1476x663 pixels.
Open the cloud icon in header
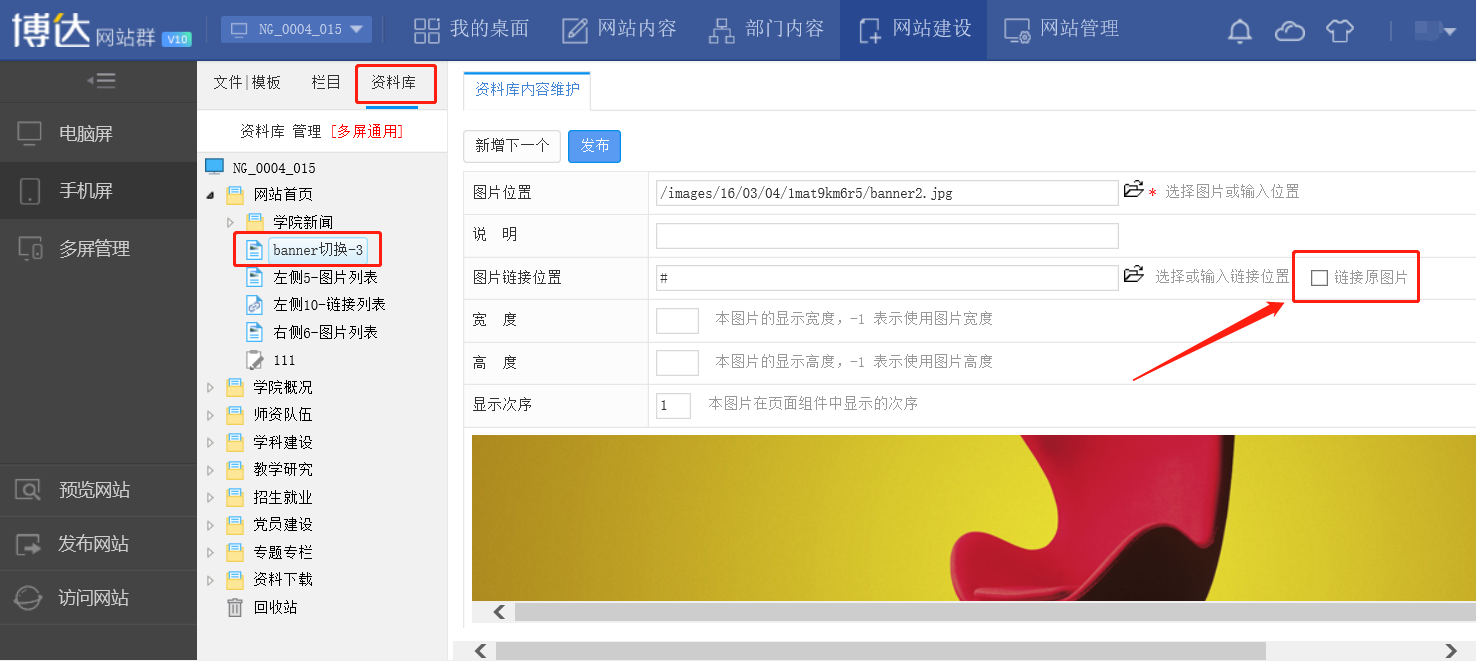point(1289,30)
